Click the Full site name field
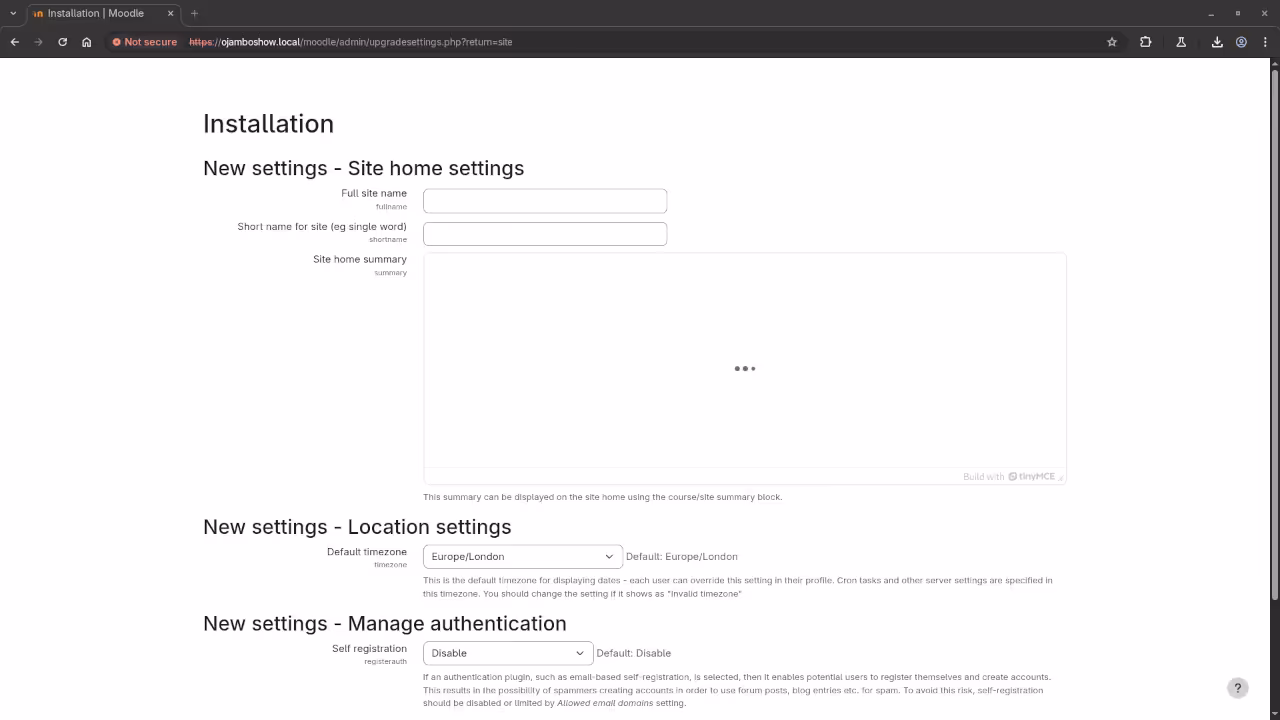1280x720 pixels. [545, 201]
